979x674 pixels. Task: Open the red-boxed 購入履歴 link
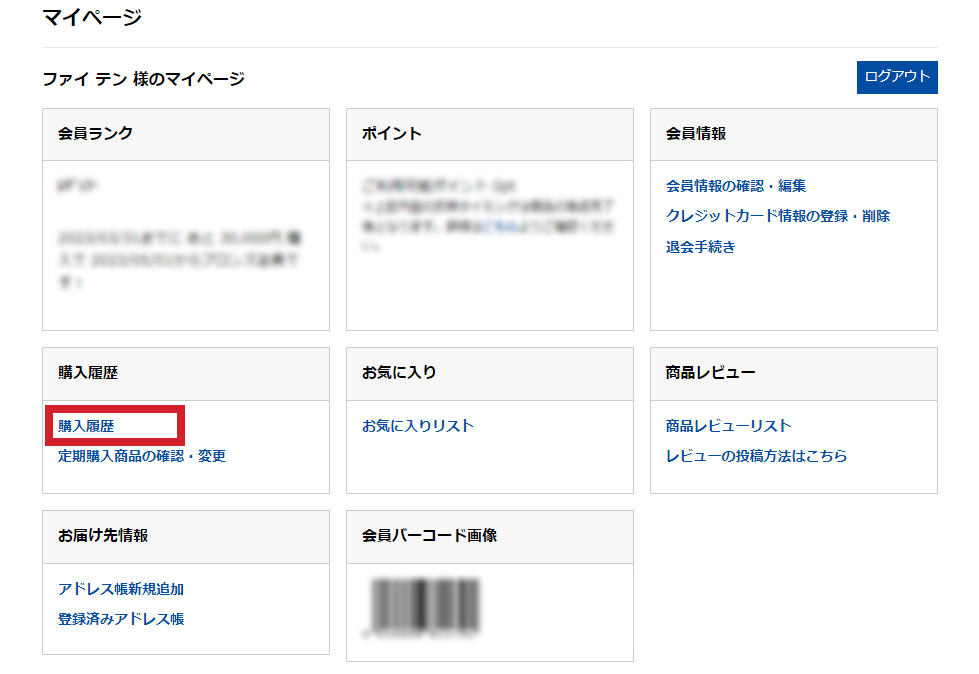86,426
